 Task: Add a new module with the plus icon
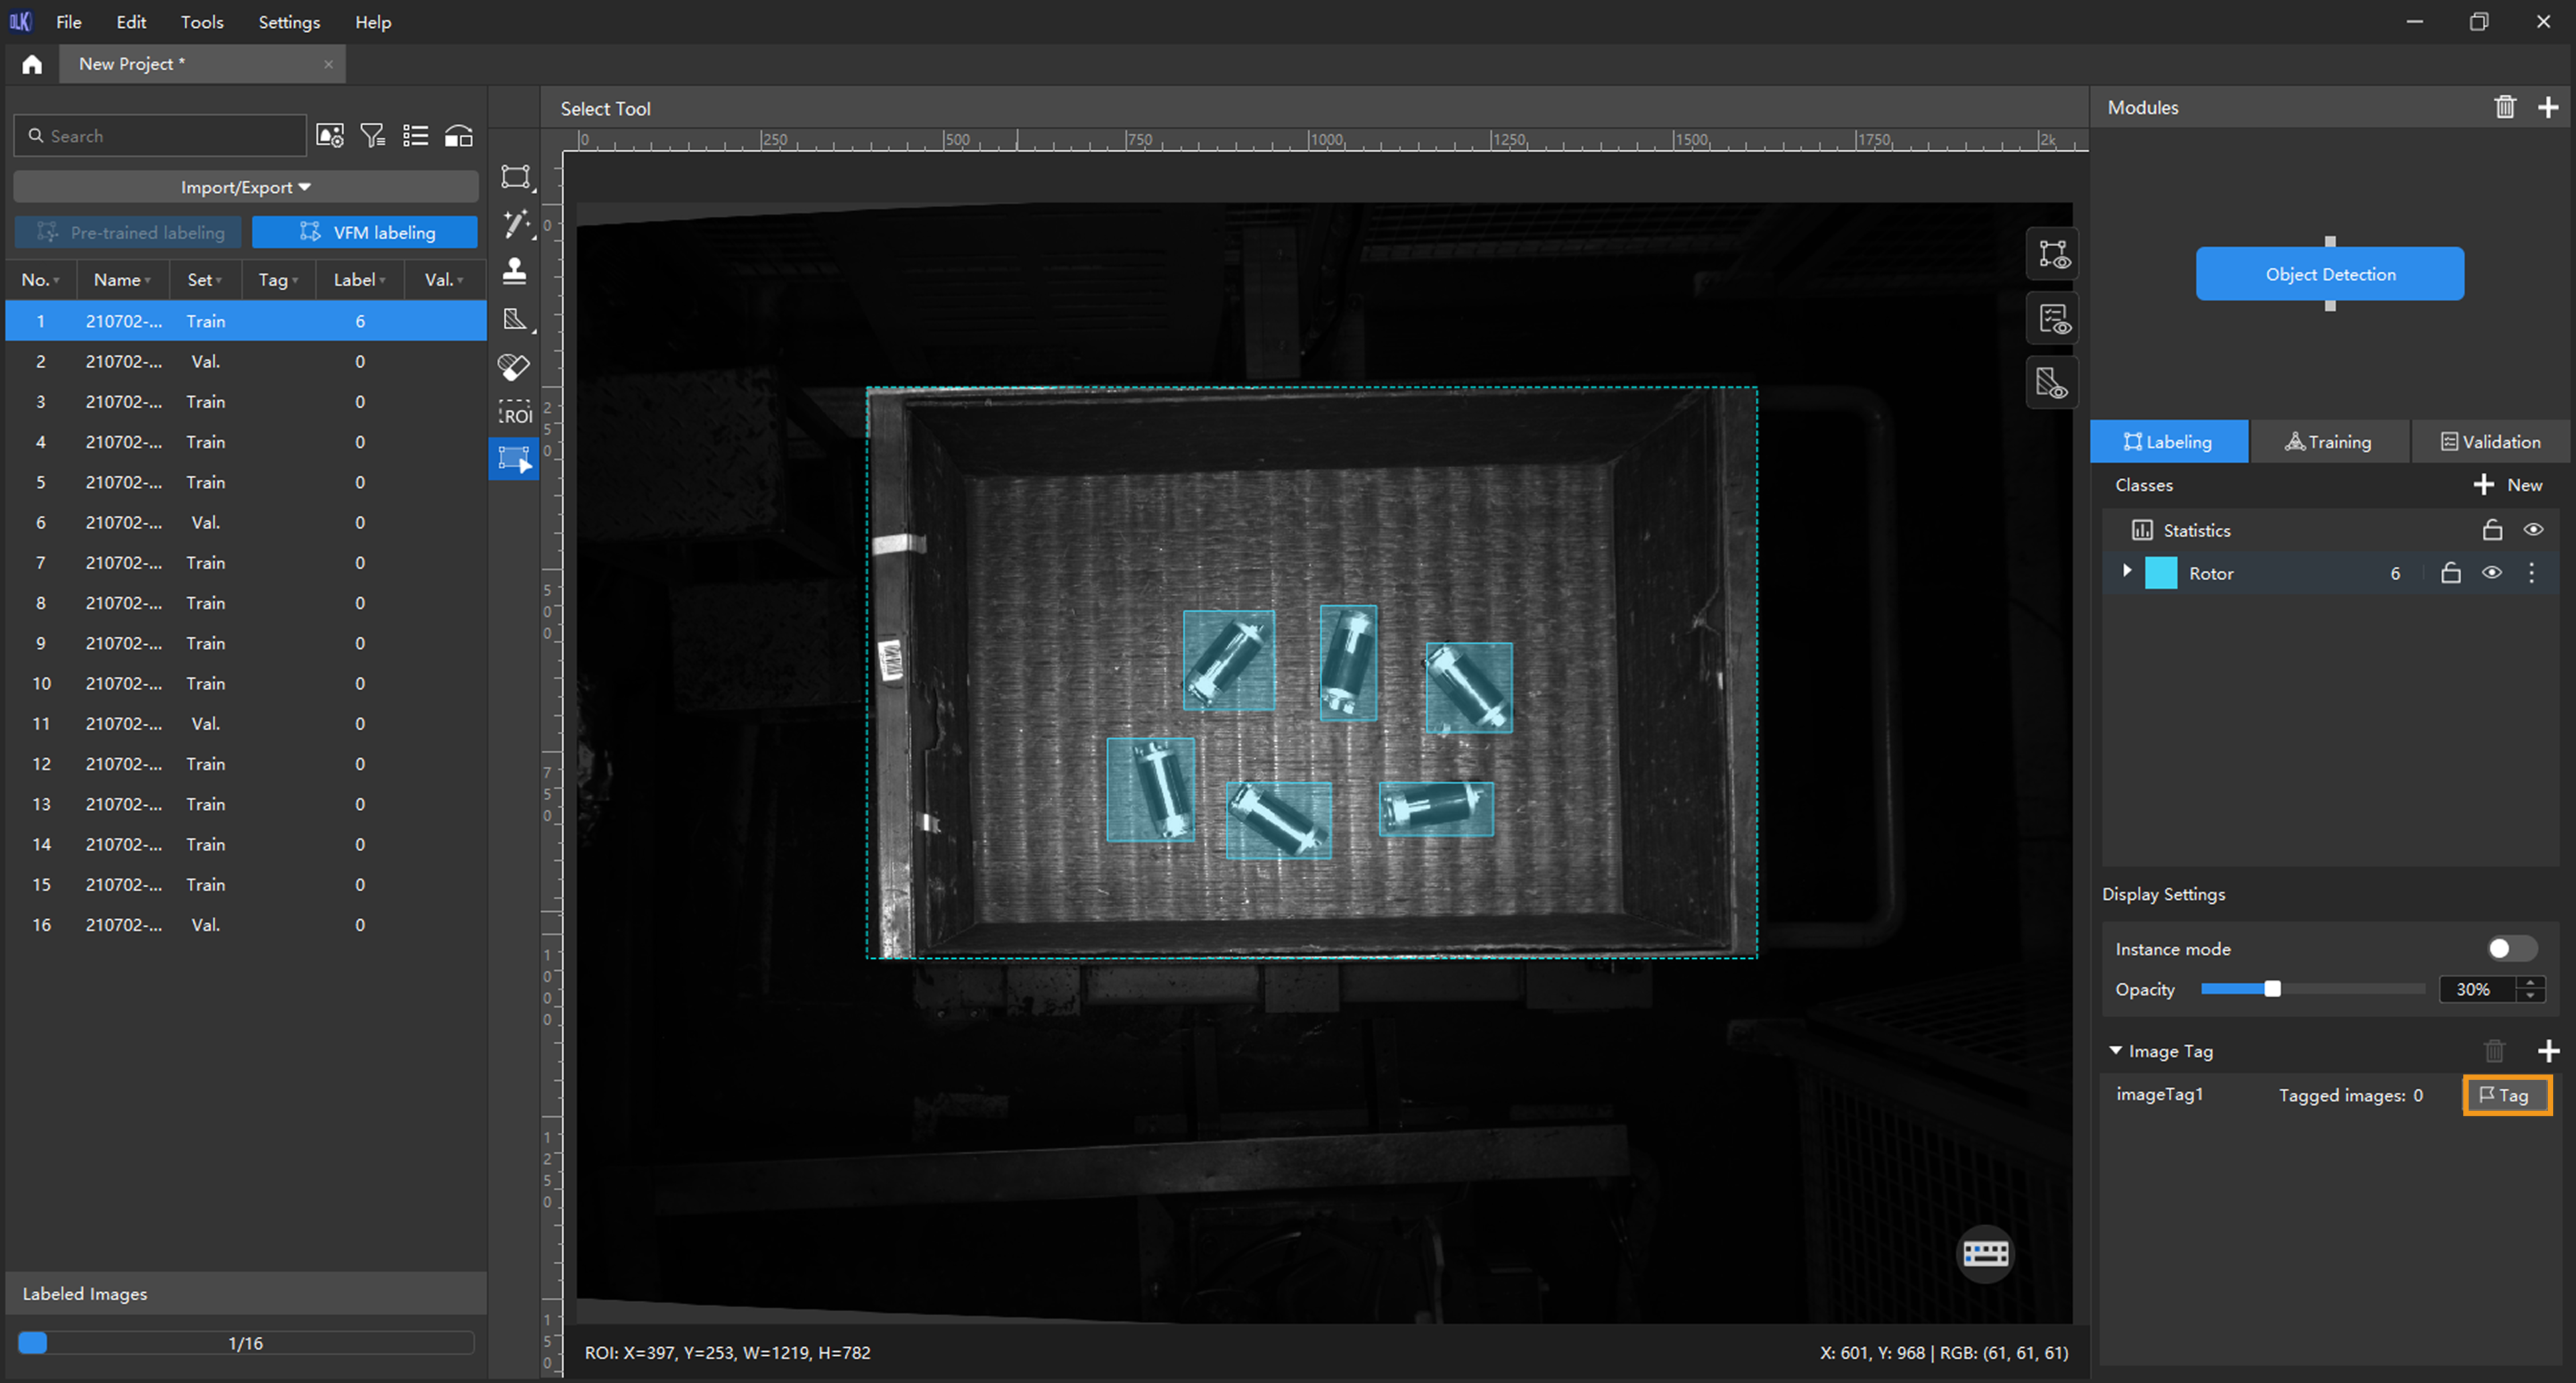point(2548,108)
